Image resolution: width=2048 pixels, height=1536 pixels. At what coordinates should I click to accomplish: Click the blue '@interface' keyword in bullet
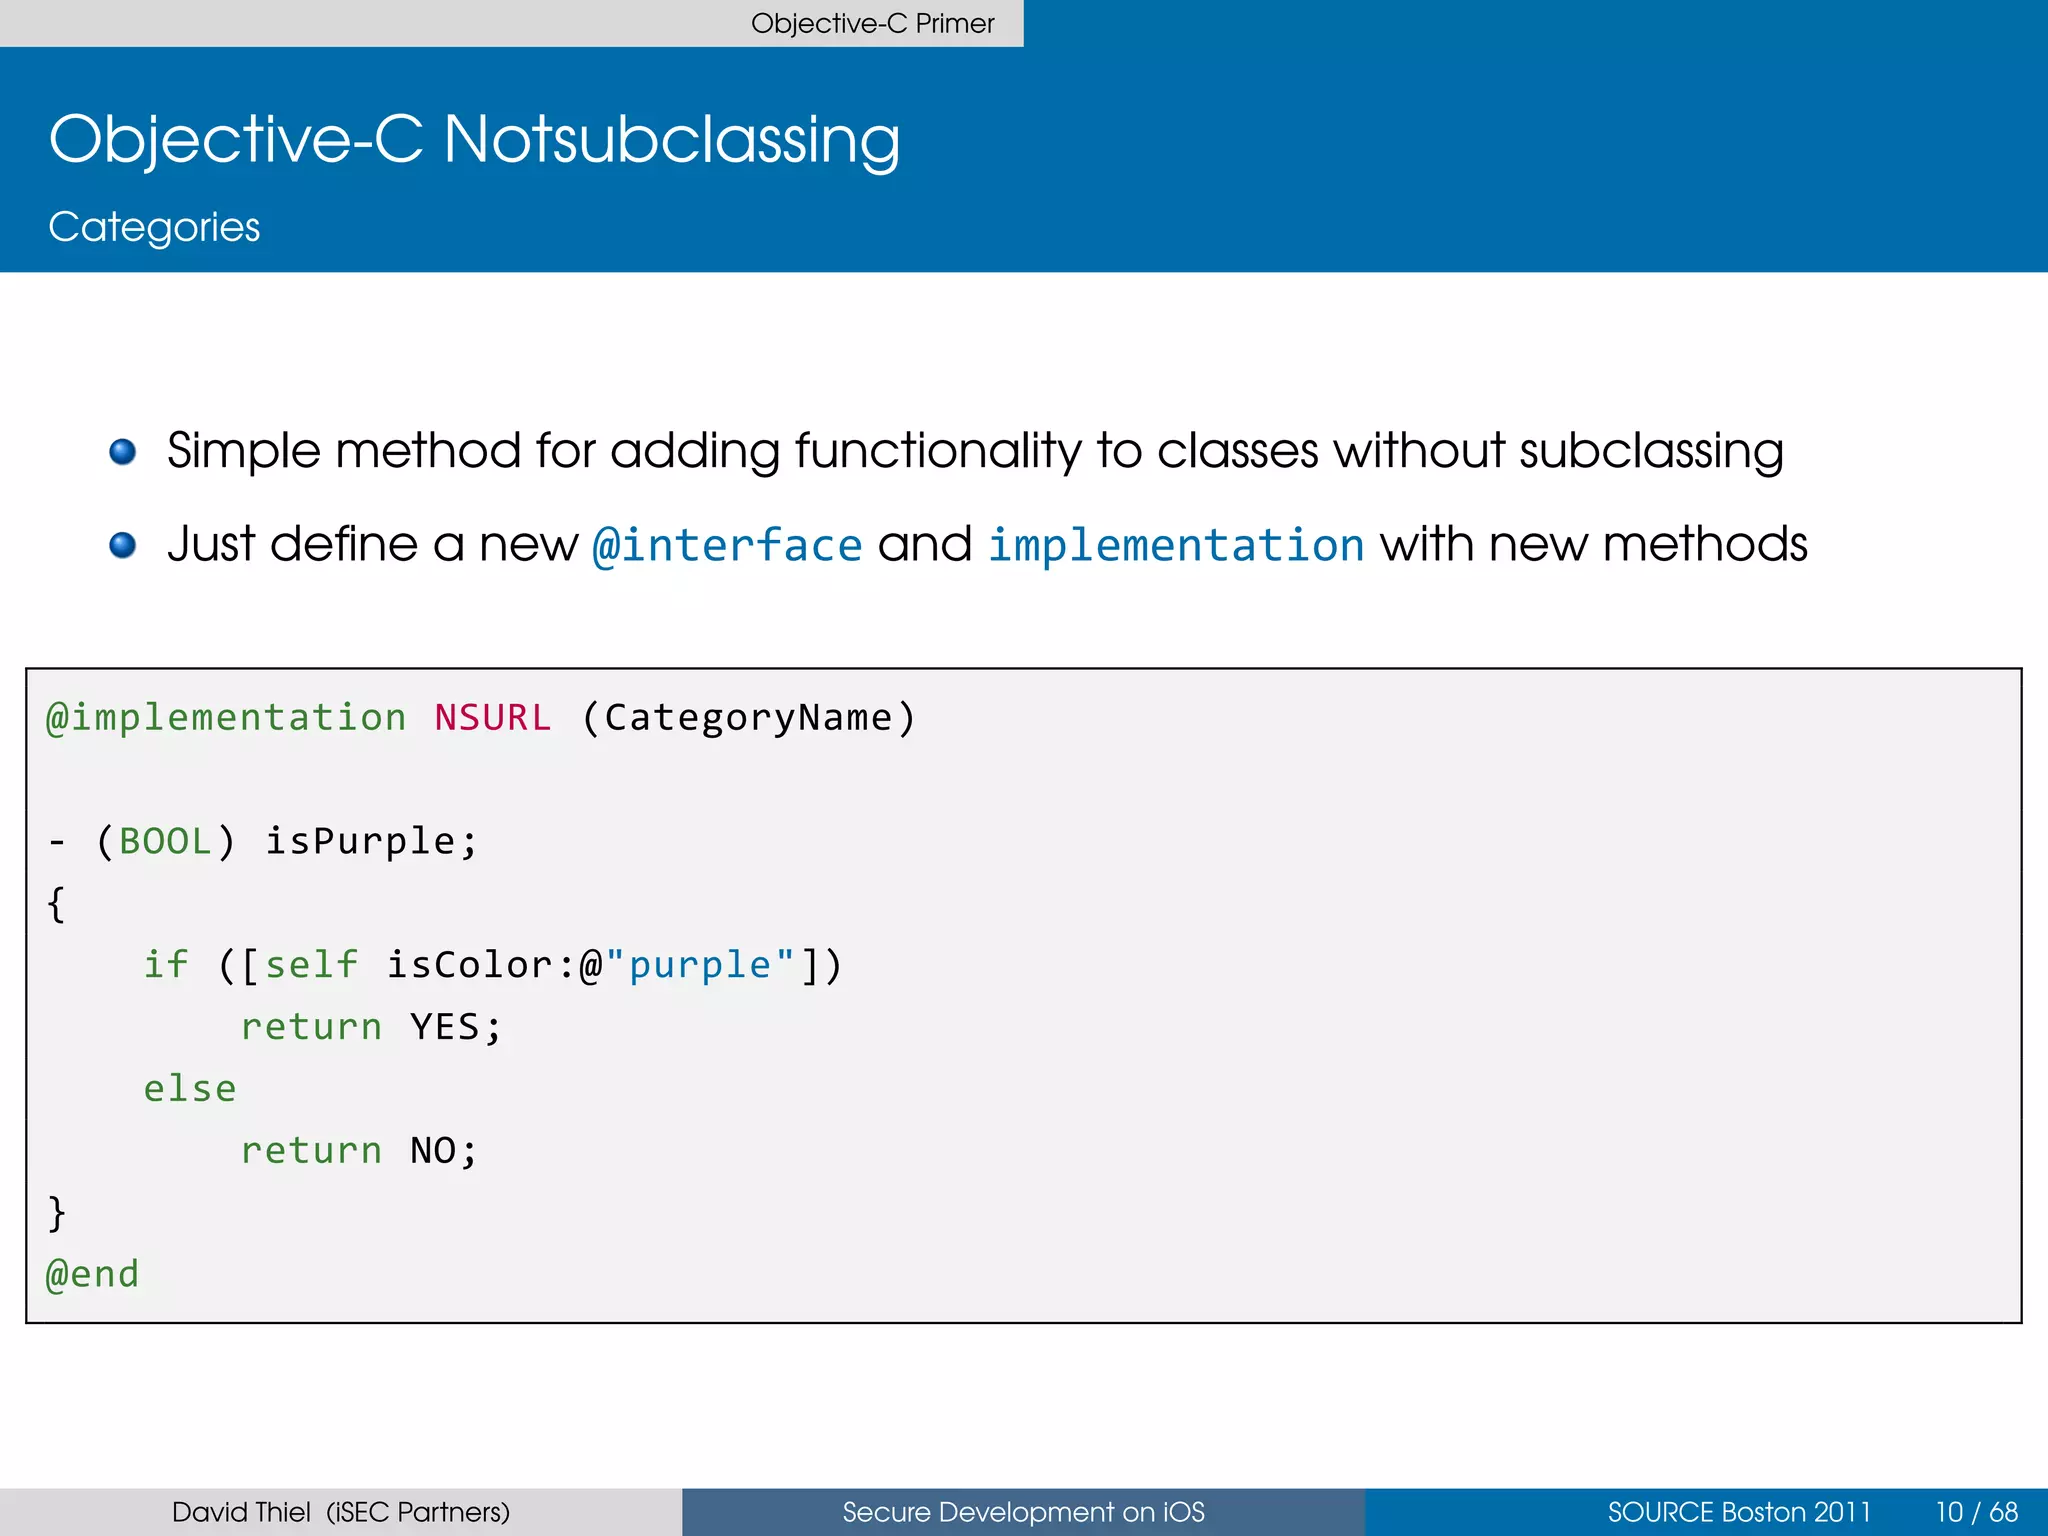click(727, 545)
